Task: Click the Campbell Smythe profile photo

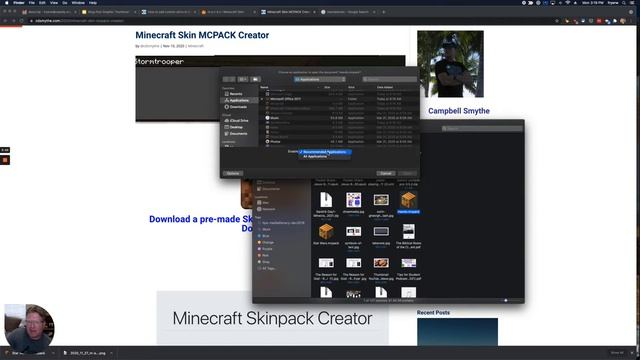Action: 450,64
